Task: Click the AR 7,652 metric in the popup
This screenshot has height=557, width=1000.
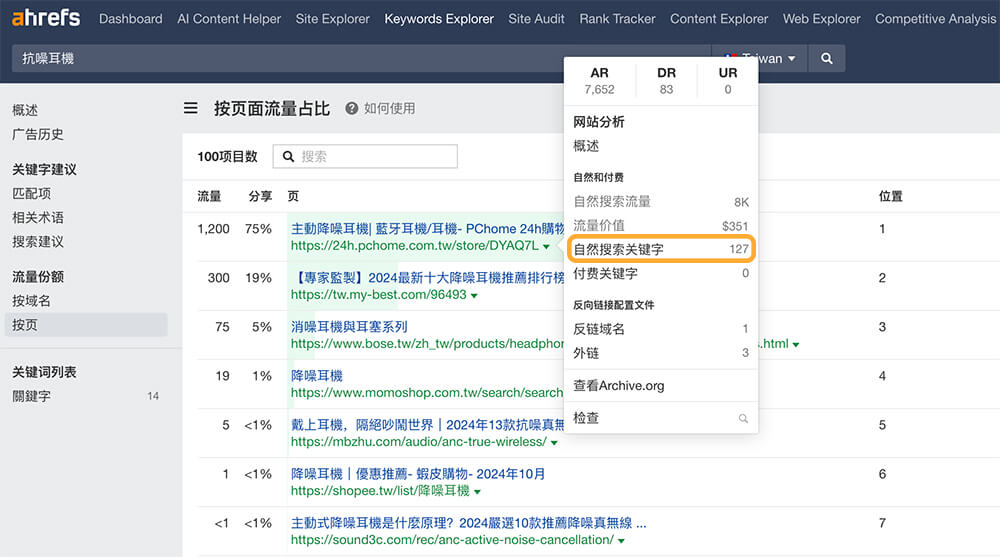Action: click(599, 81)
